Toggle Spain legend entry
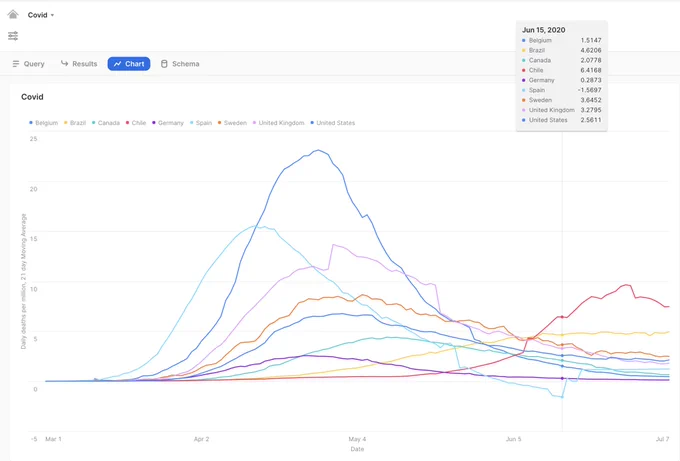680x461 pixels. tap(201, 123)
